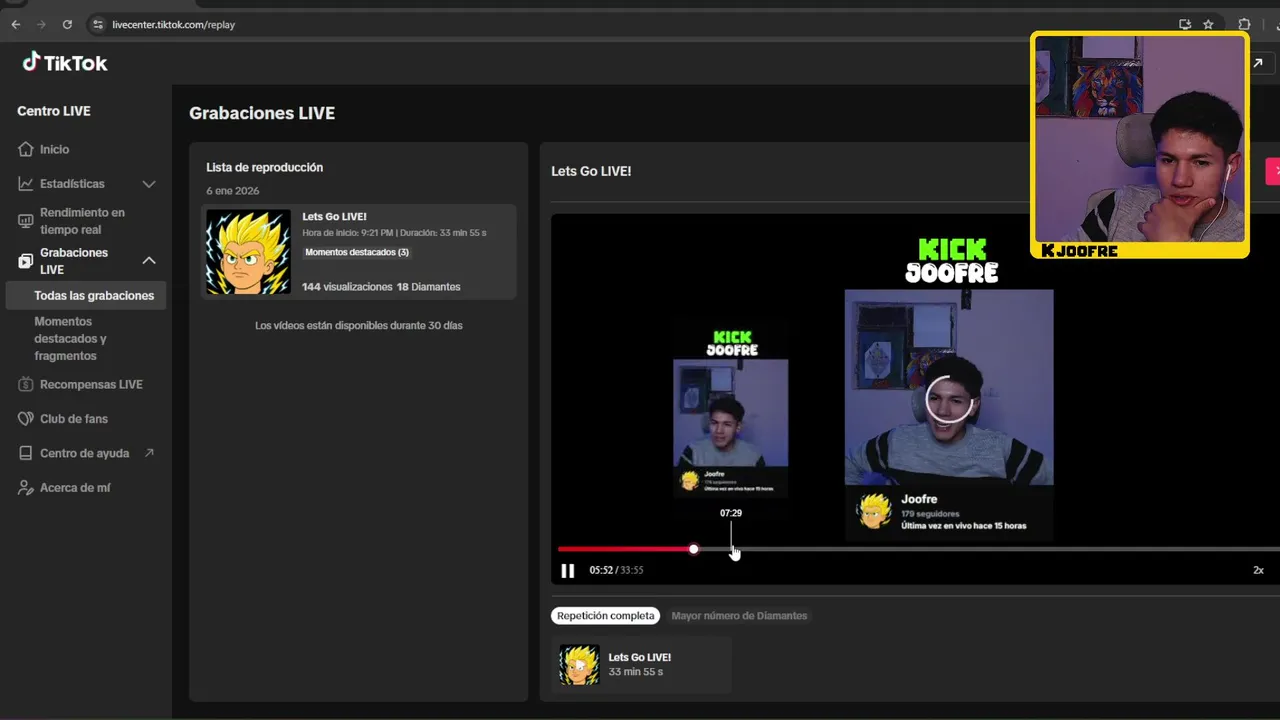
Task: Collapse the Grabaciones LIVE submenu chevron
Action: [x=149, y=261]
